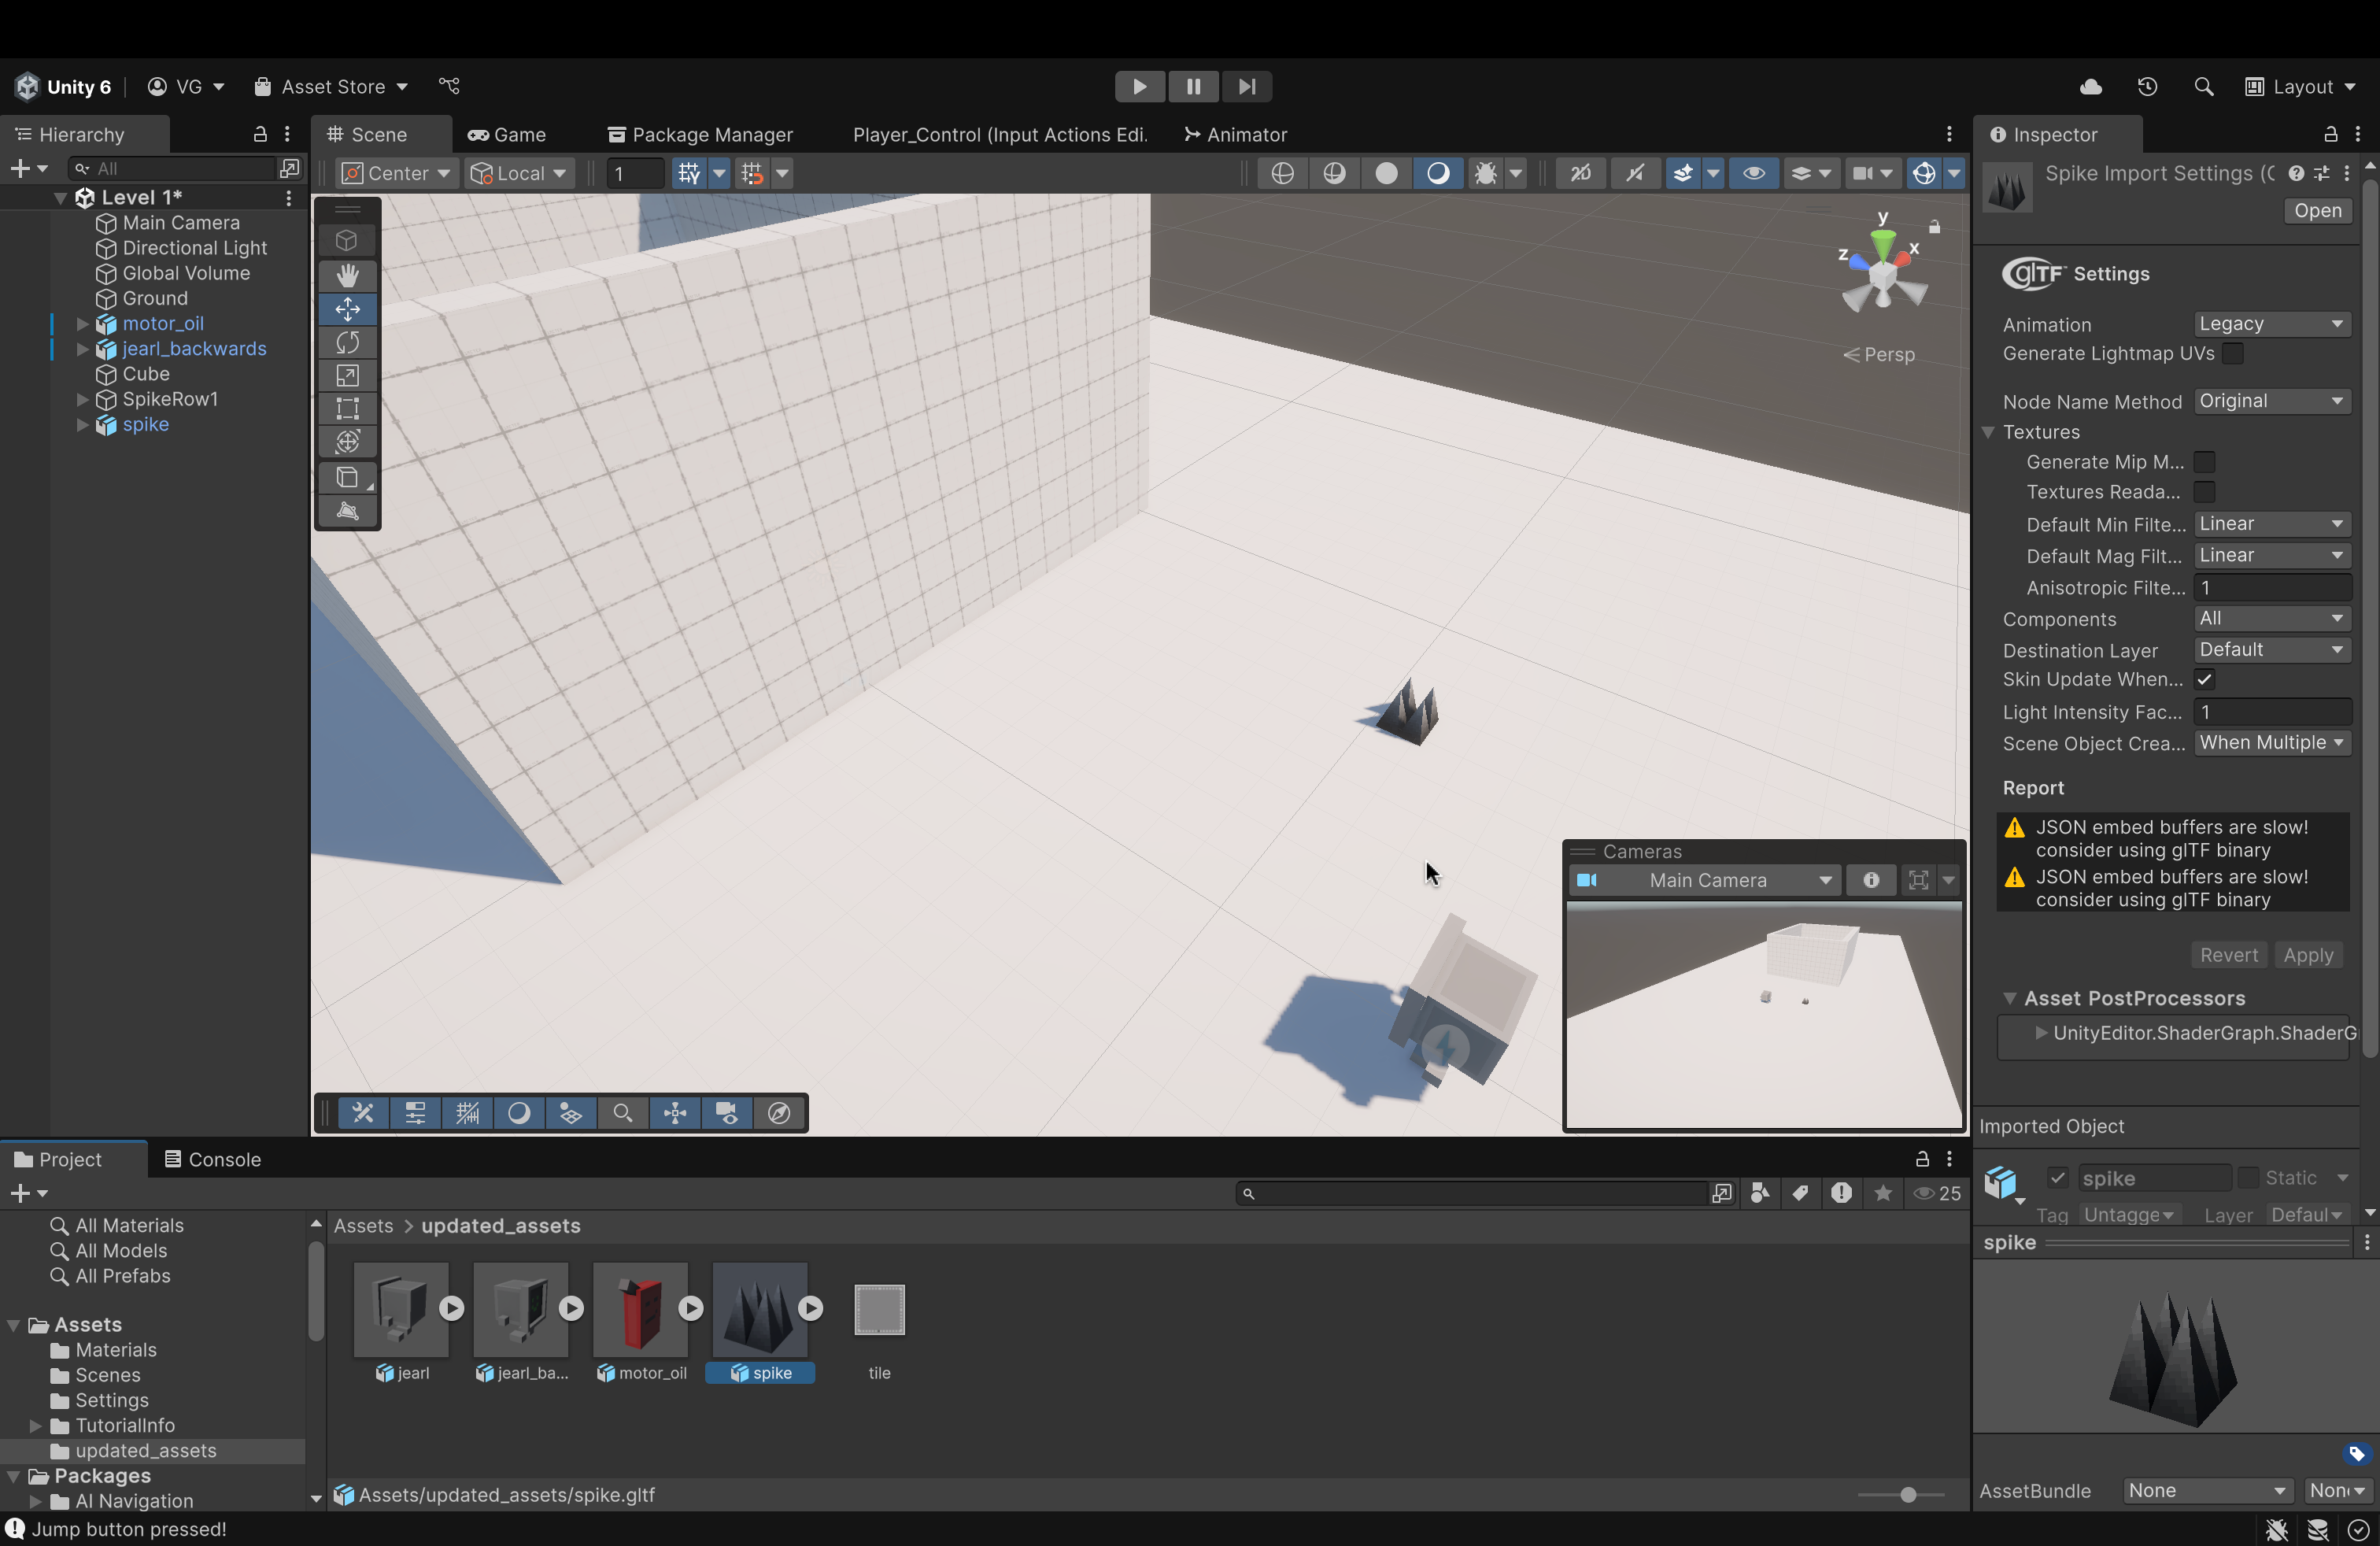Open Node Name Method dropdown

(2272, 401)
